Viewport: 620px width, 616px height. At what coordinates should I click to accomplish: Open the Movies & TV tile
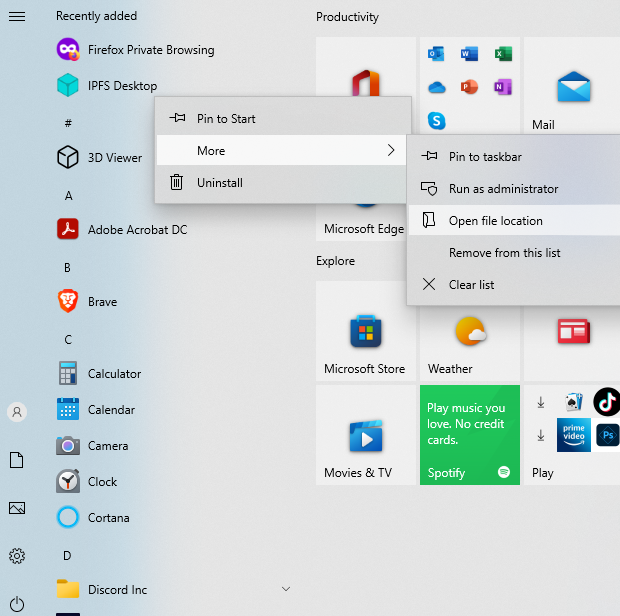pyautogui.click(x=366, y=435)
